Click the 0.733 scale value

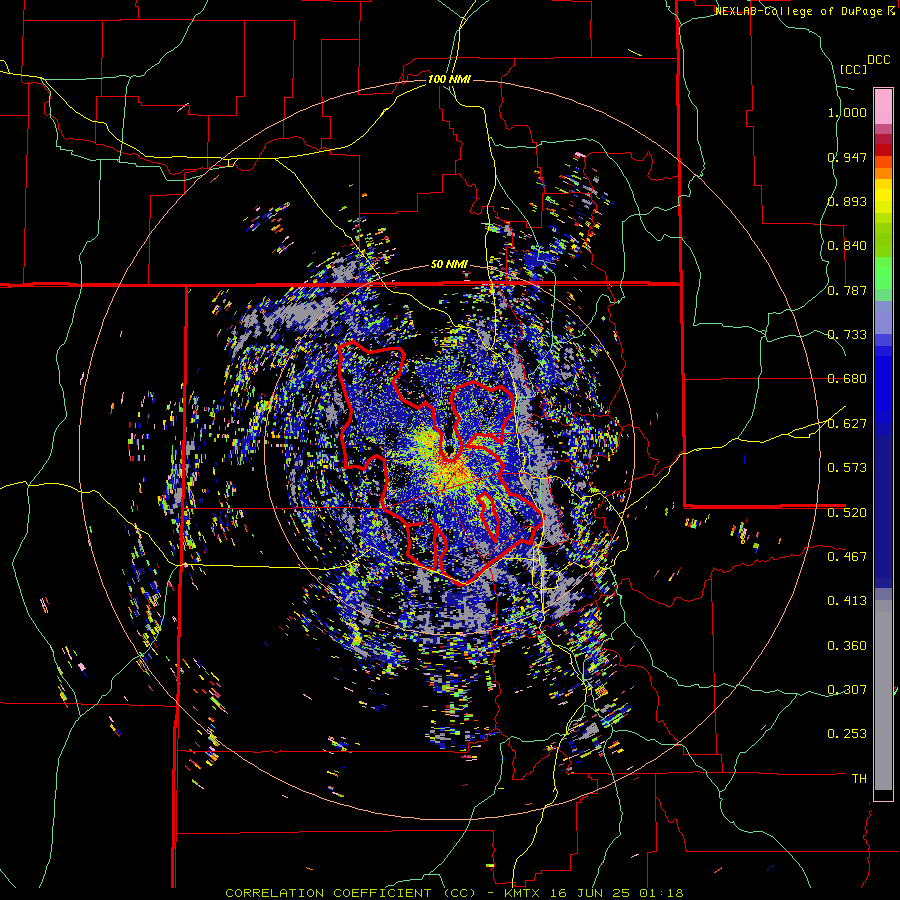847,334
